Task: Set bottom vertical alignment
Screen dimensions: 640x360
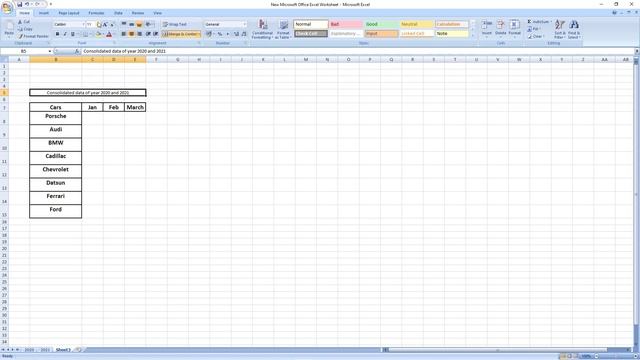Action: (139, 24)
